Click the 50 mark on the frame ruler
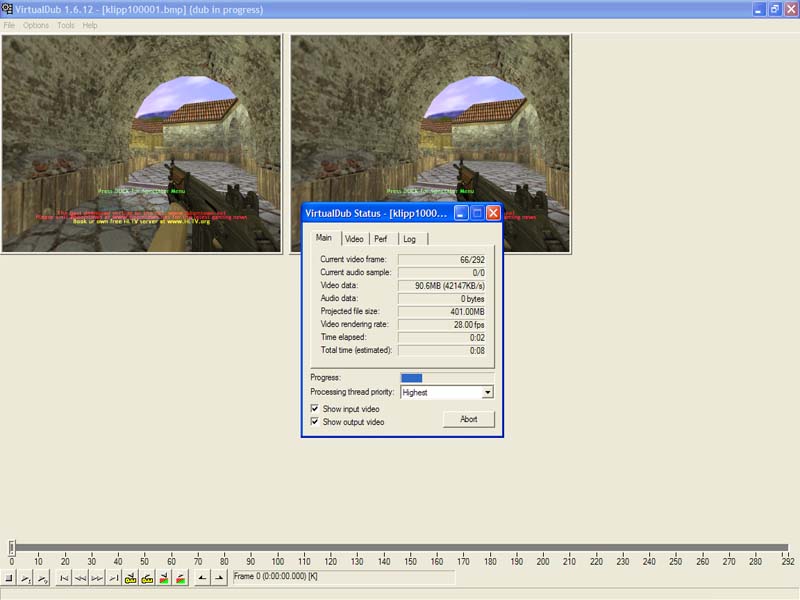Image resolution: width=800 pixels, height=600 pixels. point(144,561)
